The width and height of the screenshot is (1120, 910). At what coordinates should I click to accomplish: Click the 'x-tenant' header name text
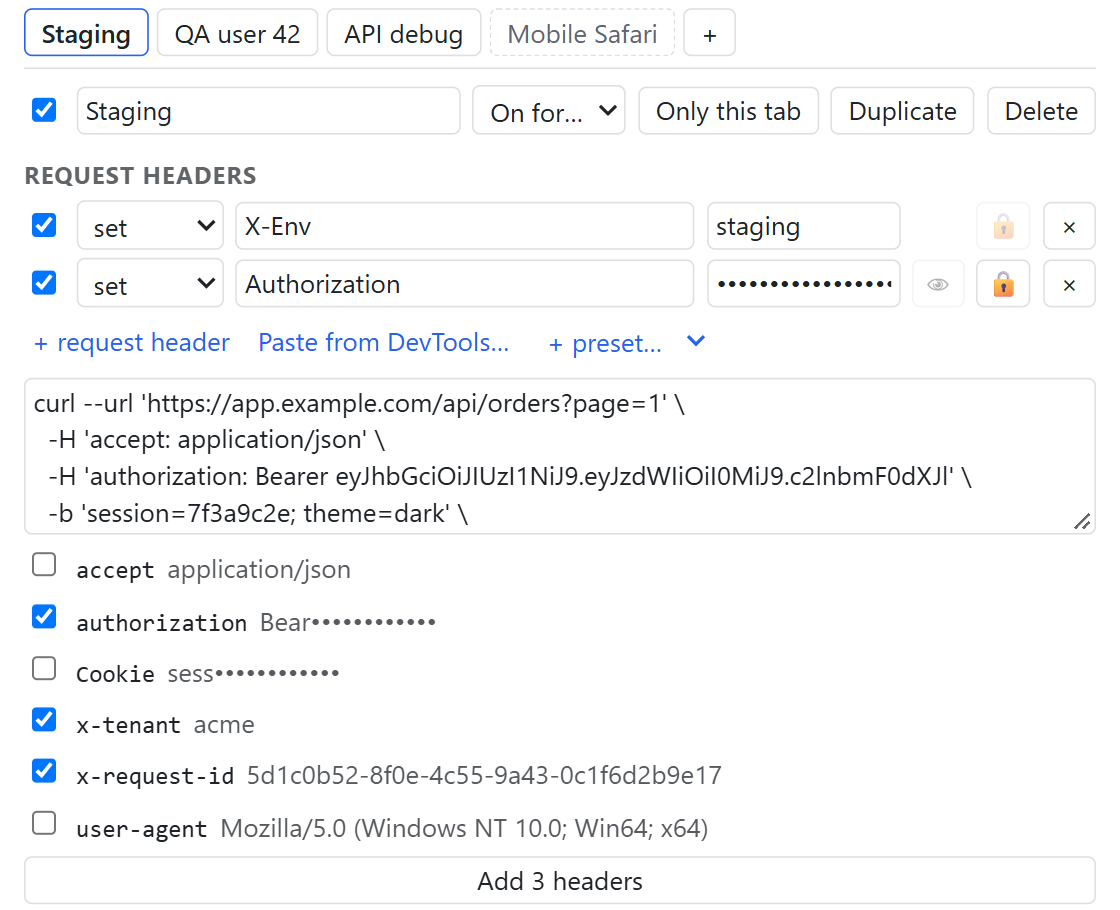129,725
